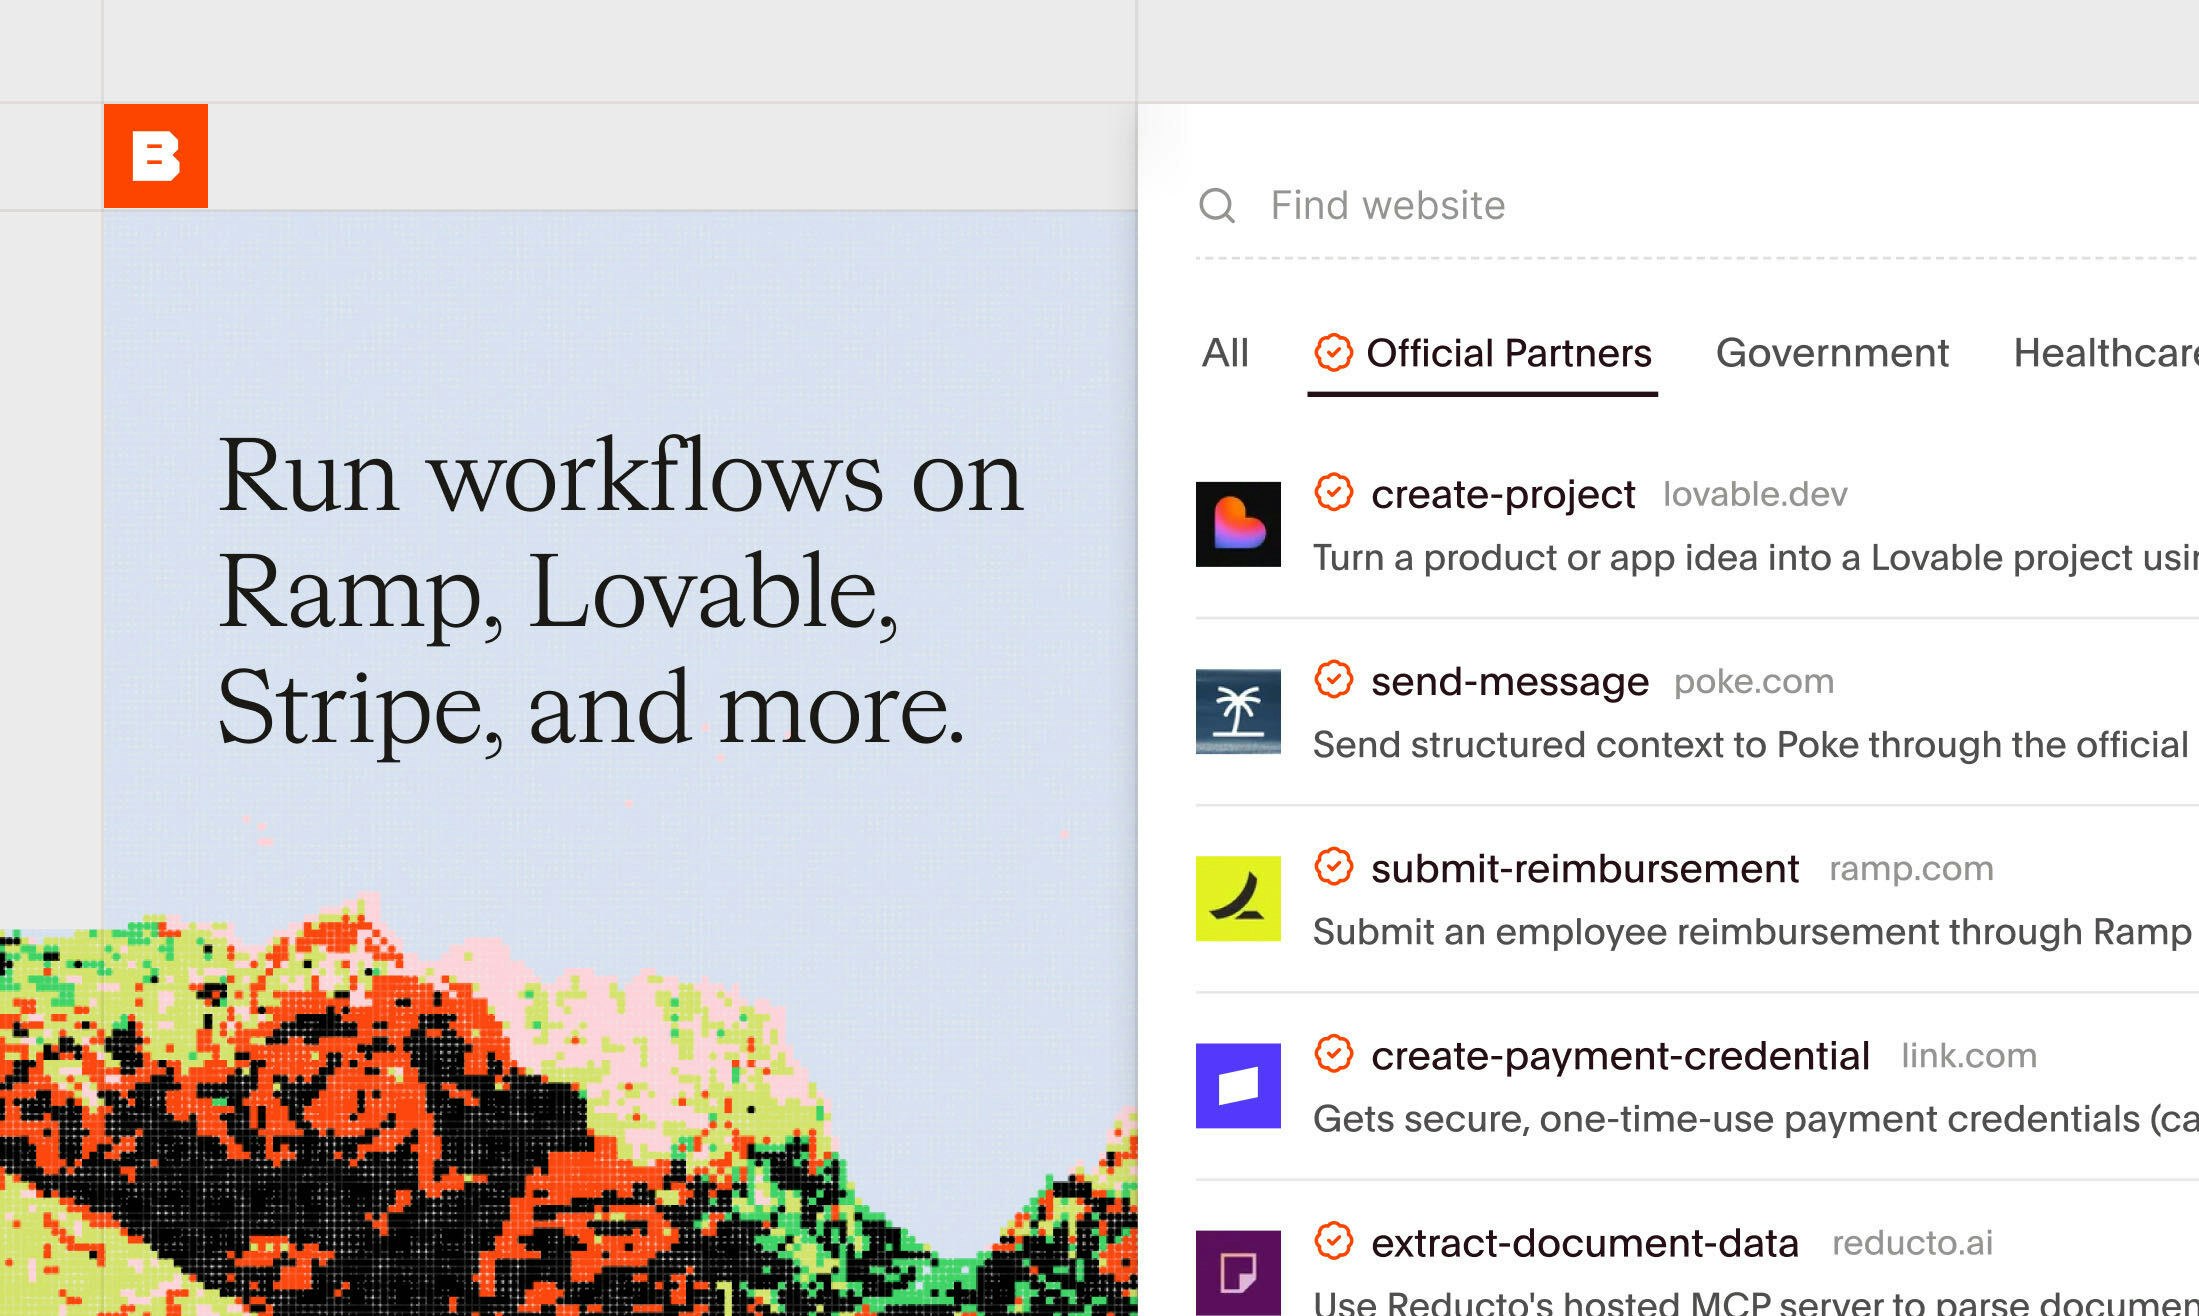The width and height of the screenshot is (2199, 1316).
Task: Click verified badge beside create-project
Action: 1333,492
